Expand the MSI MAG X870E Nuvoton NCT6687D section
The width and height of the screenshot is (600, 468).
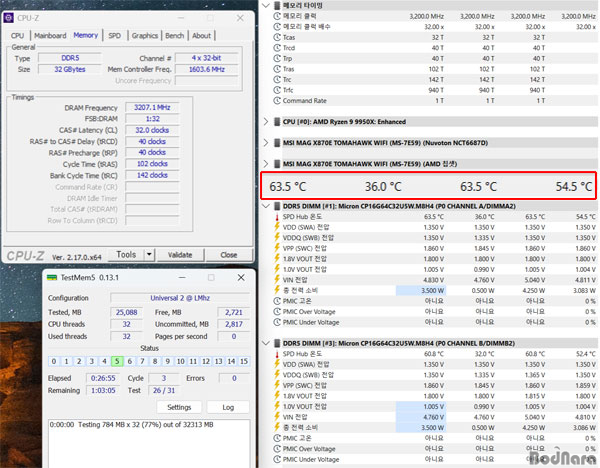(x=265, y=143)
